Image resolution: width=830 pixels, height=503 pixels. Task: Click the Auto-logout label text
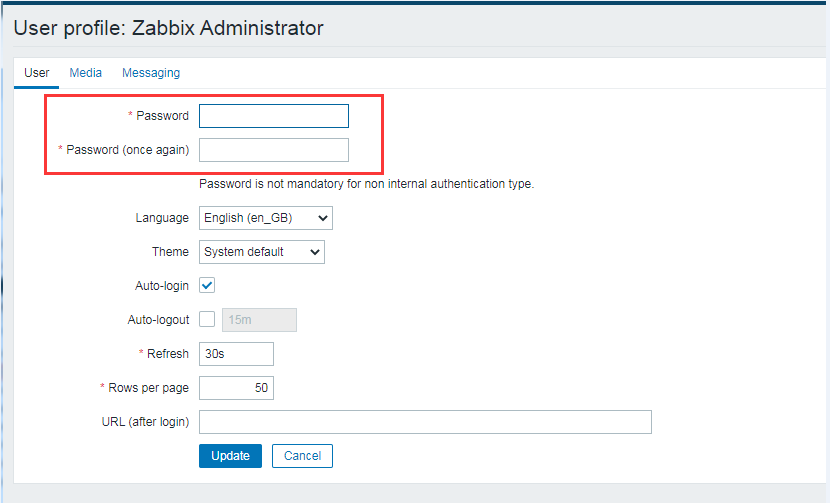pos(159,320)
